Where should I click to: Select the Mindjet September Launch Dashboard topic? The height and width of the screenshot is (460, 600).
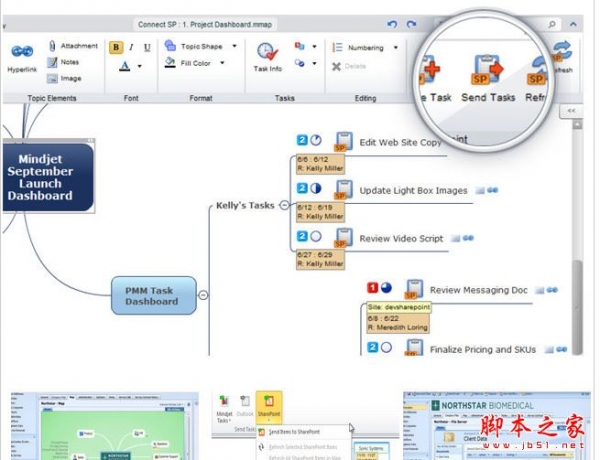click(x=48, y=177)
